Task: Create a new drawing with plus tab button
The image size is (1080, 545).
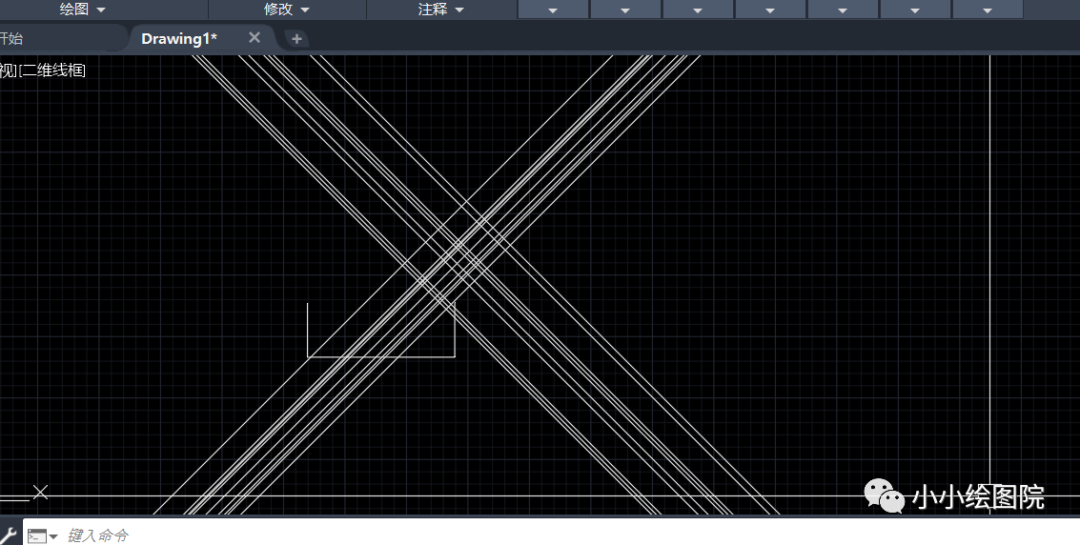Action: click(297, 38)
